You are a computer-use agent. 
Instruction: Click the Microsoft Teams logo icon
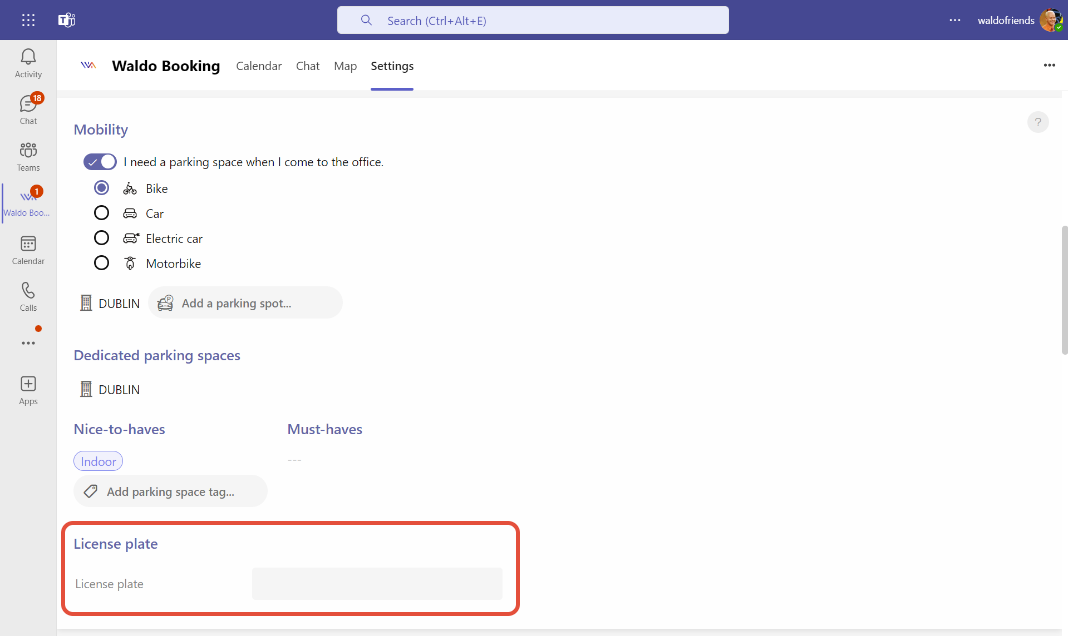coord(66,20)
